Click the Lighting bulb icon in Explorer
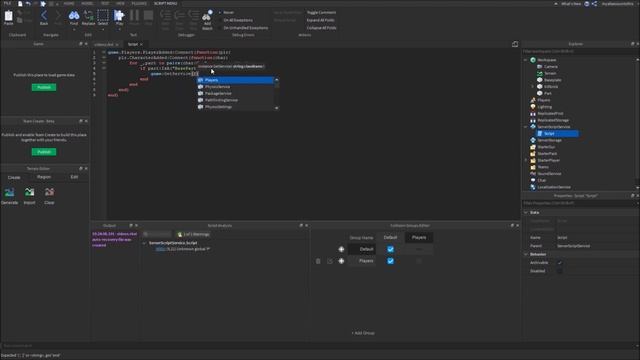640x360 pixels. [x=533, y=107]
